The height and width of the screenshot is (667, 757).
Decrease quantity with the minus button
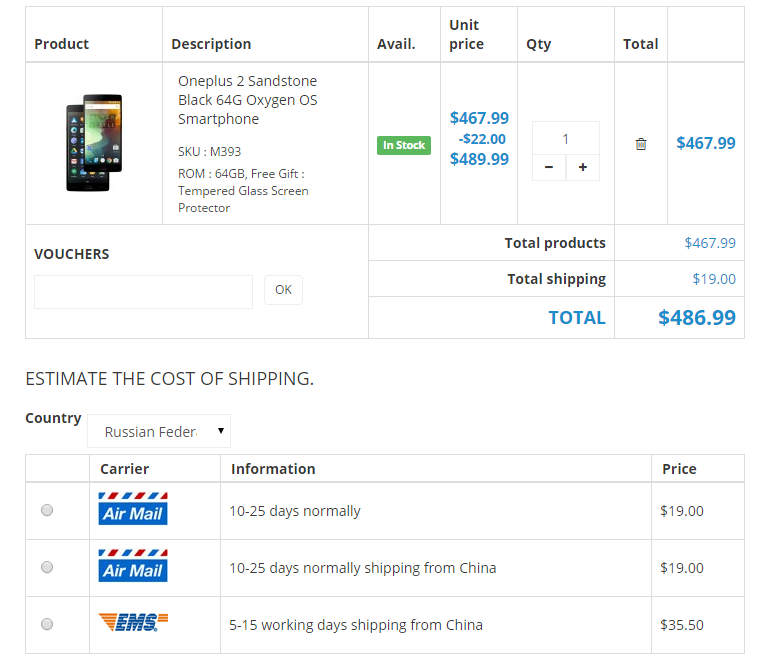point(548,168)
